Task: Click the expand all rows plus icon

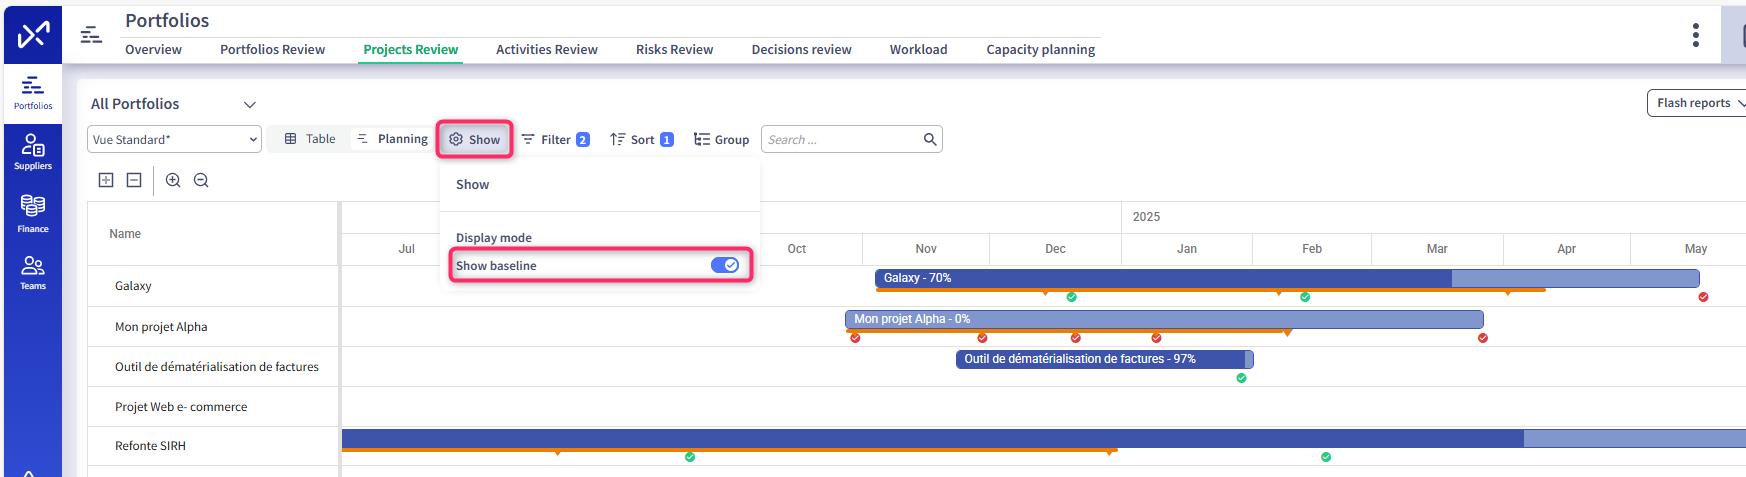Action: (x=106, y=180)
